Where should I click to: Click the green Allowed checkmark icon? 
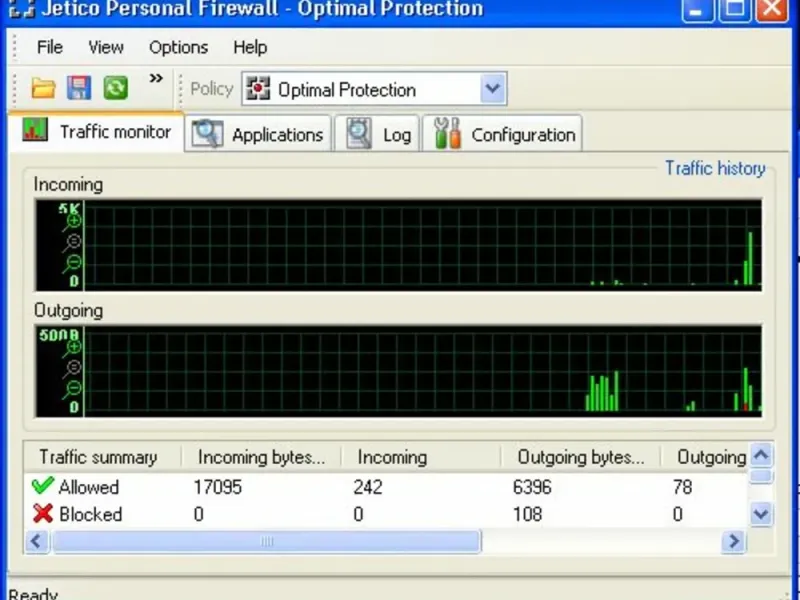pyautogui.click(x=43, y=486)
